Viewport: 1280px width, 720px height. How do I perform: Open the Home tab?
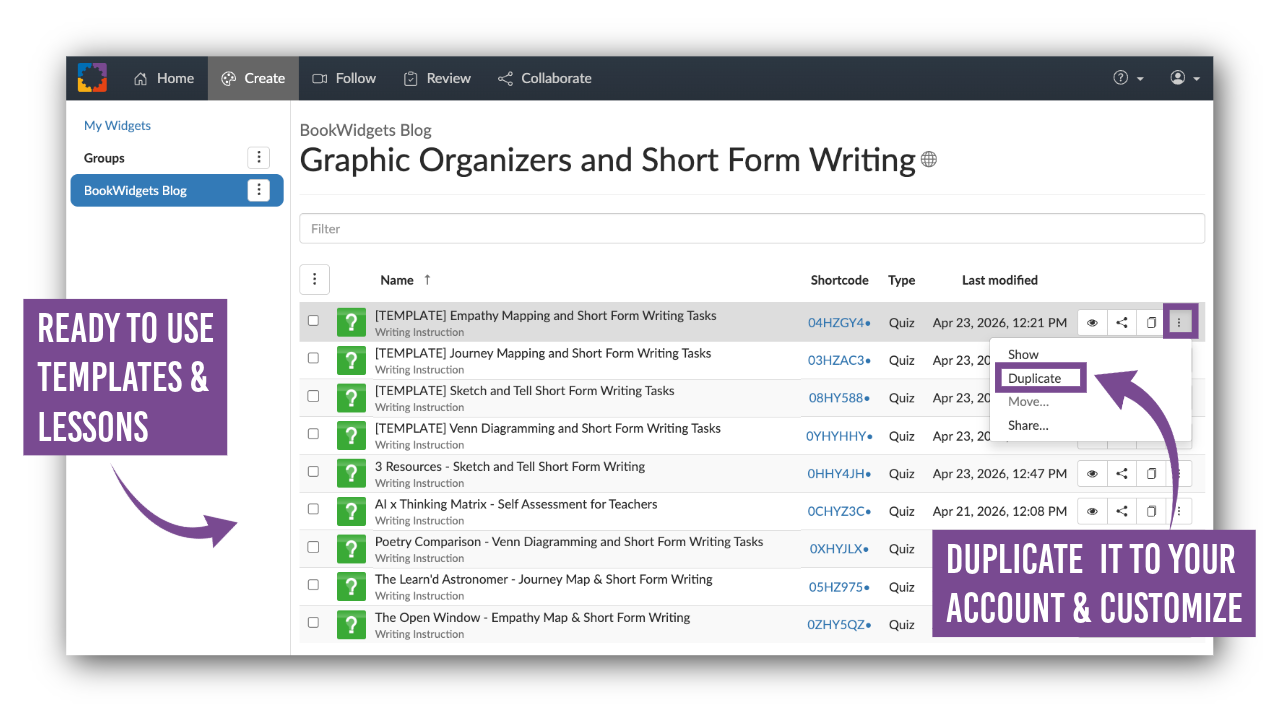164,78
